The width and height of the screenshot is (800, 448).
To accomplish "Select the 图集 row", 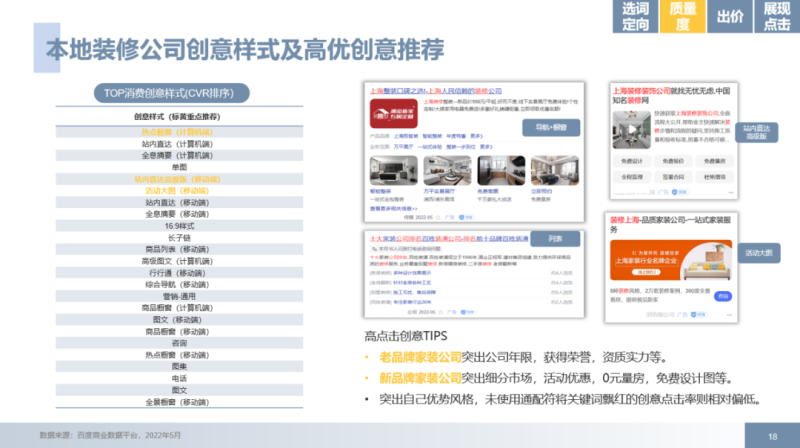I will click(179, 366).
